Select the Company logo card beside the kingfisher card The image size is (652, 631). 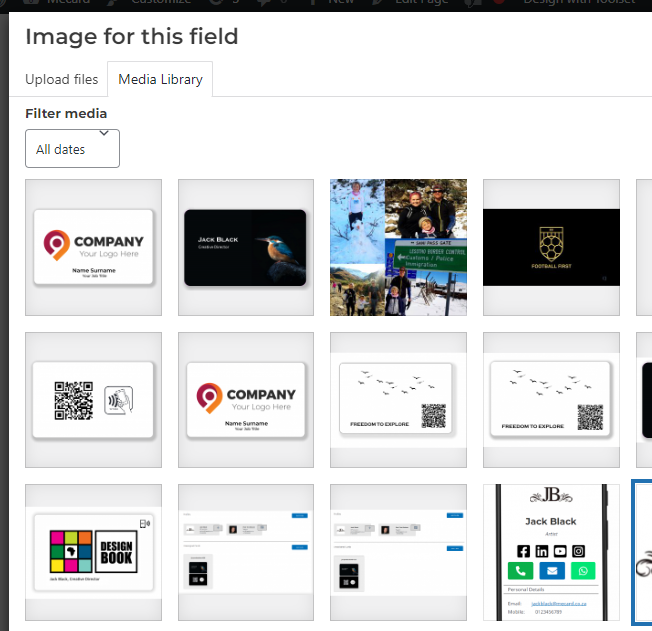coord(94,247)
